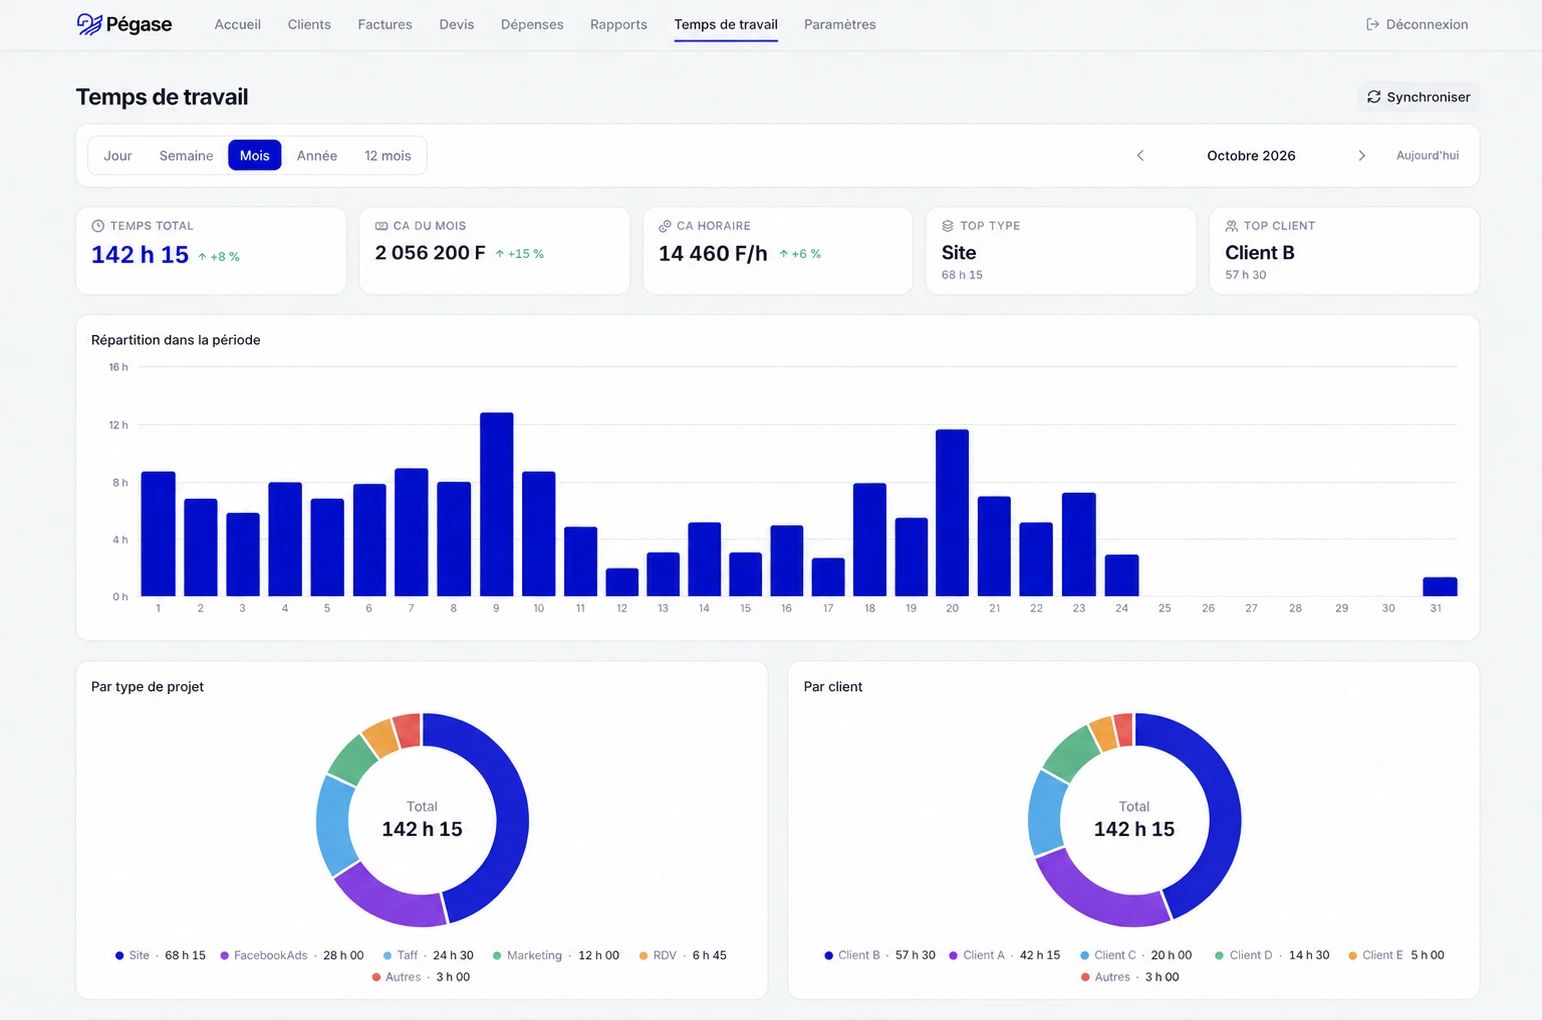Screen dimensions: 1542x1020
Task: Click the link icon on CA horaire card
Action: click(x=665, y=226)
